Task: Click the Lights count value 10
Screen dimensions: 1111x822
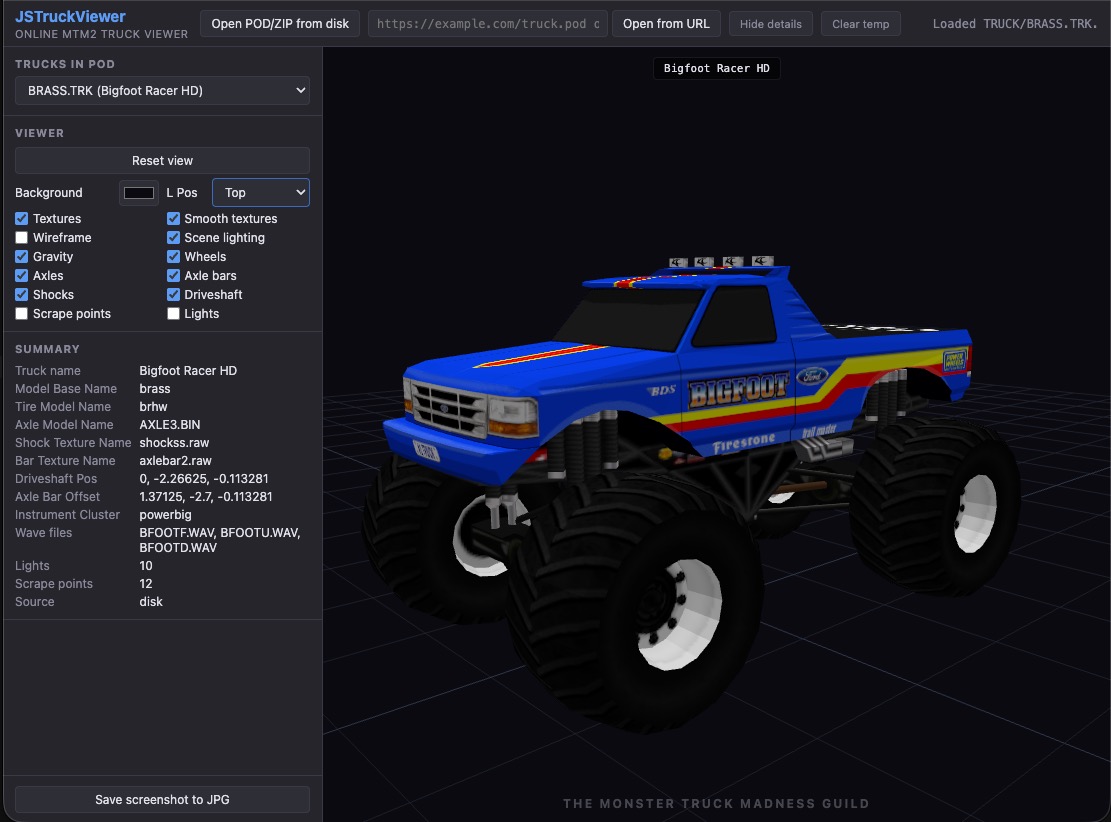Action: pos(145,565)
